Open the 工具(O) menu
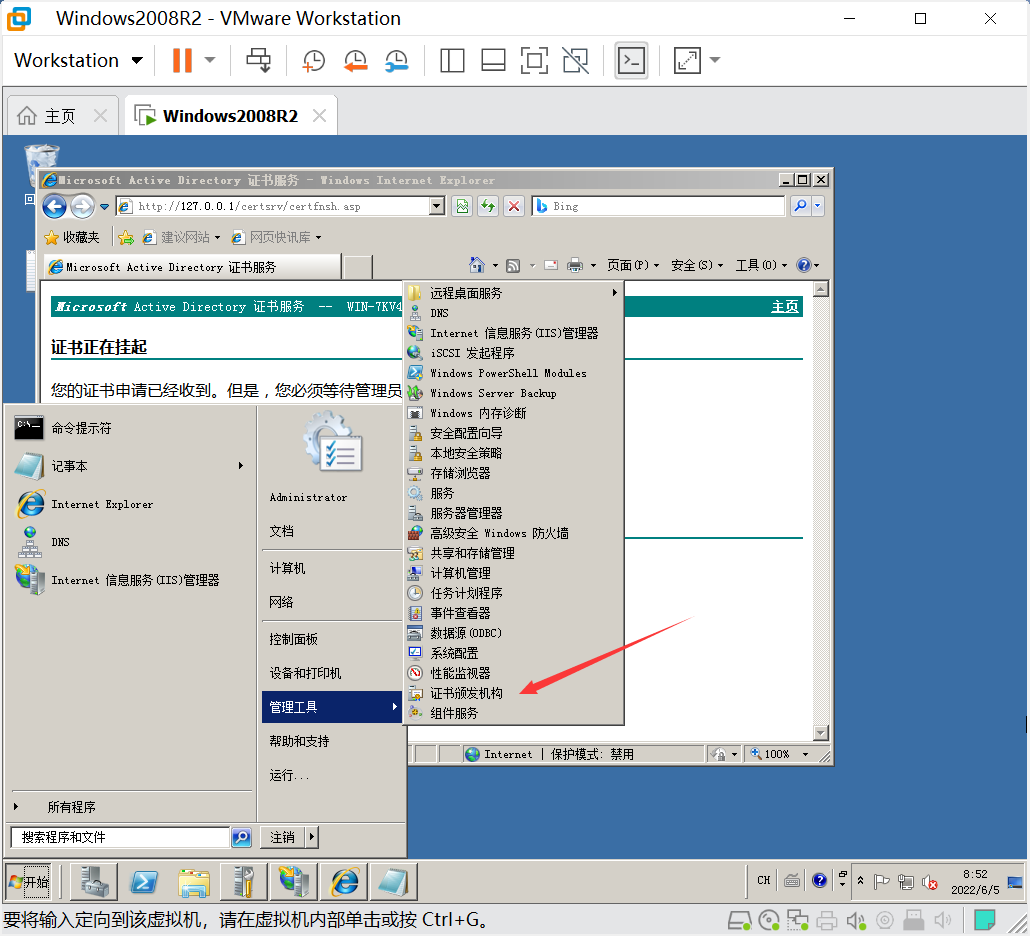This screenshot has width=1030, height=936. 761,265
